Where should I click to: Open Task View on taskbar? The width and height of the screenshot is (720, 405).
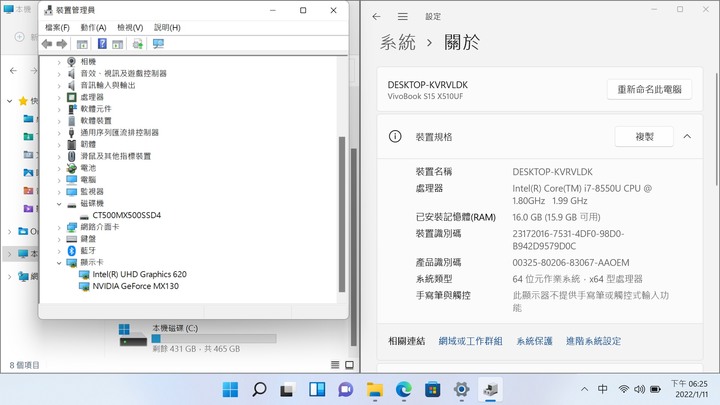pyautogui.click(x=288, y=389)
